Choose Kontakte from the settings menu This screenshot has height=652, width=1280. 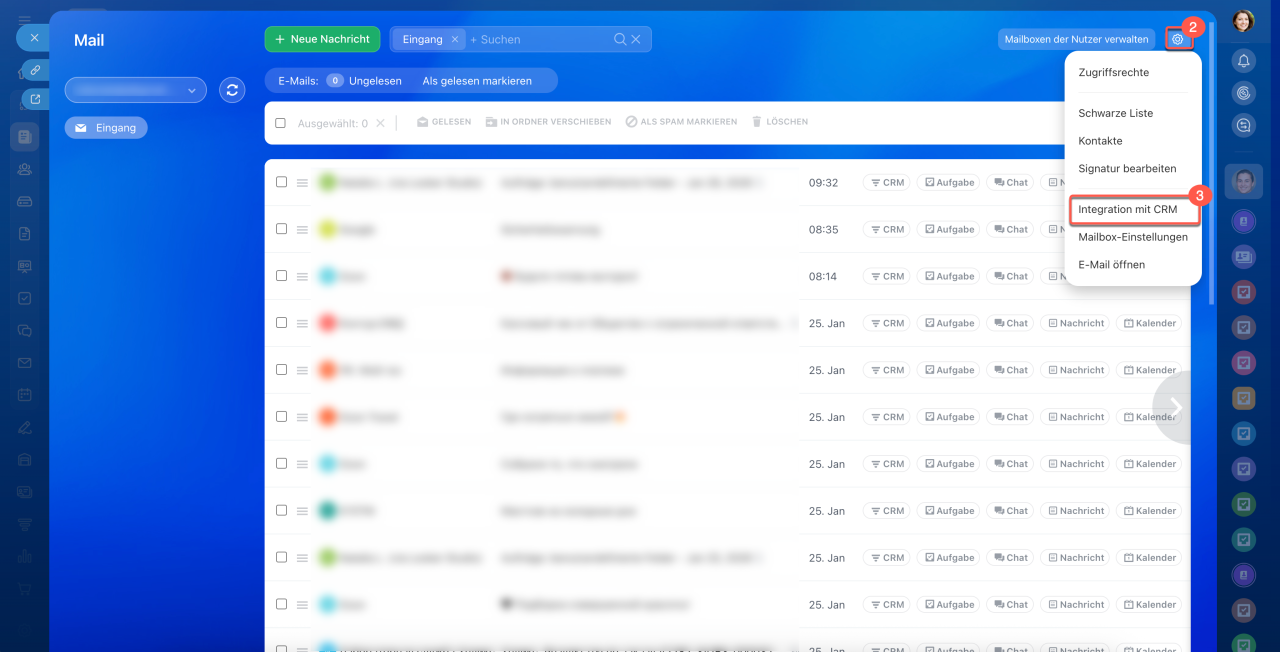pyautogui.click(x=1100, y=141)
